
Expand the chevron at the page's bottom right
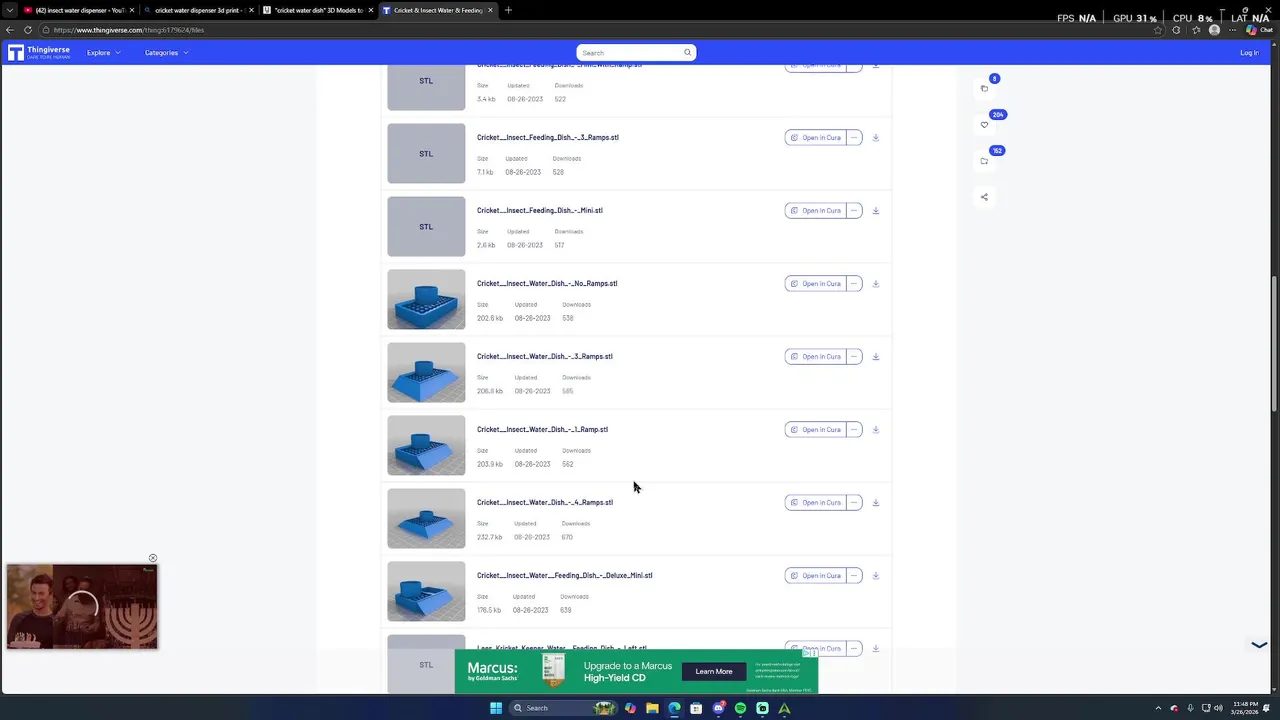coord(1259,645)
